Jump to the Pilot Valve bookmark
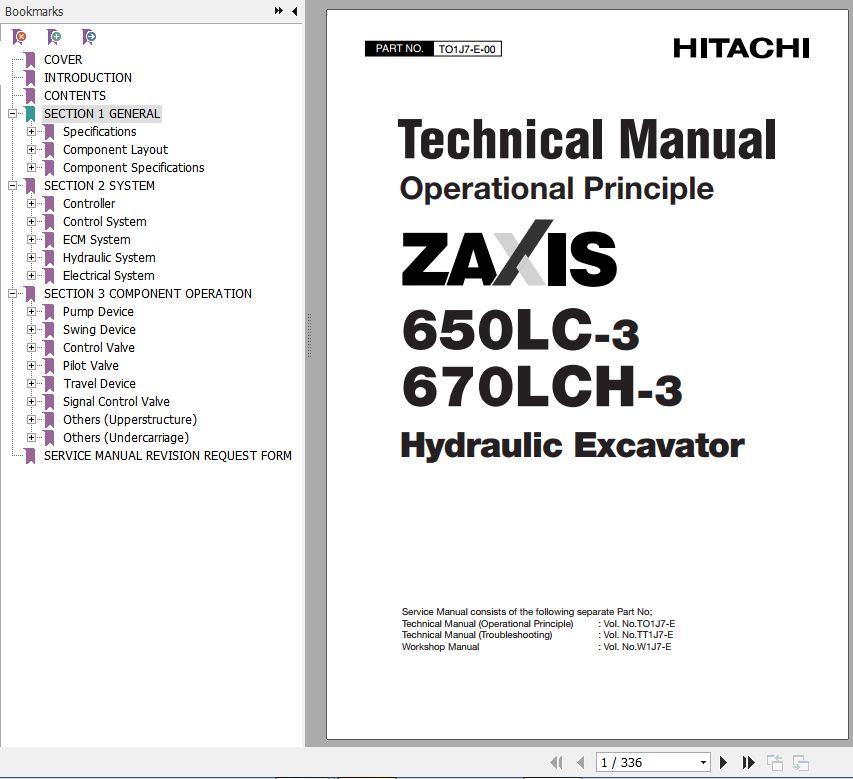853x779 pixels. click(90, 366)
